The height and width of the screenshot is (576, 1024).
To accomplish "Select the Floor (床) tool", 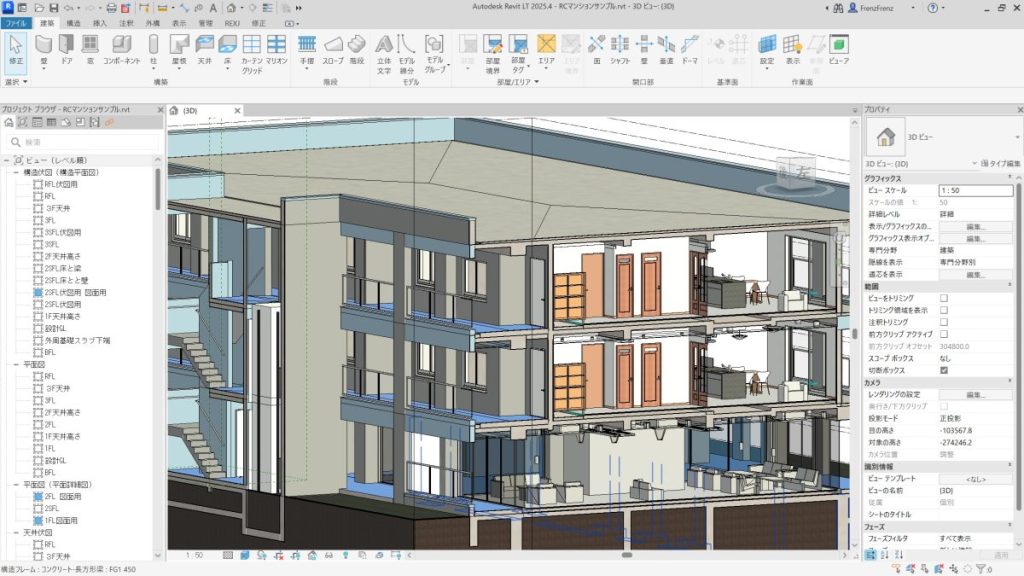I will [227, 48].
